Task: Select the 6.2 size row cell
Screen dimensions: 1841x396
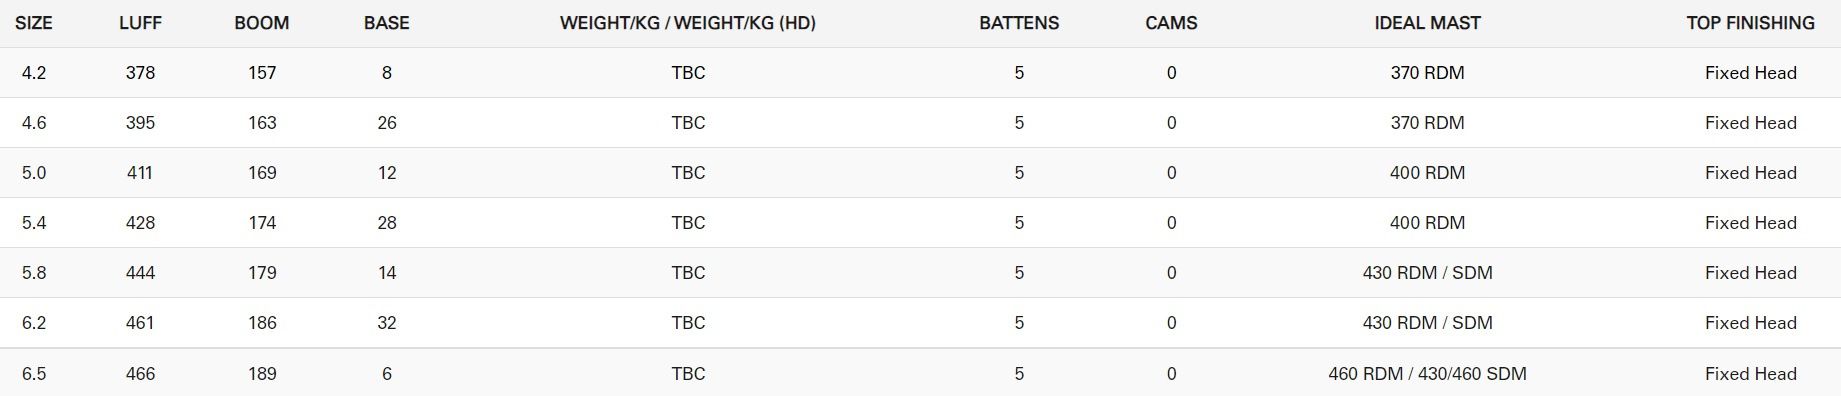Action: tap(34, 323)
